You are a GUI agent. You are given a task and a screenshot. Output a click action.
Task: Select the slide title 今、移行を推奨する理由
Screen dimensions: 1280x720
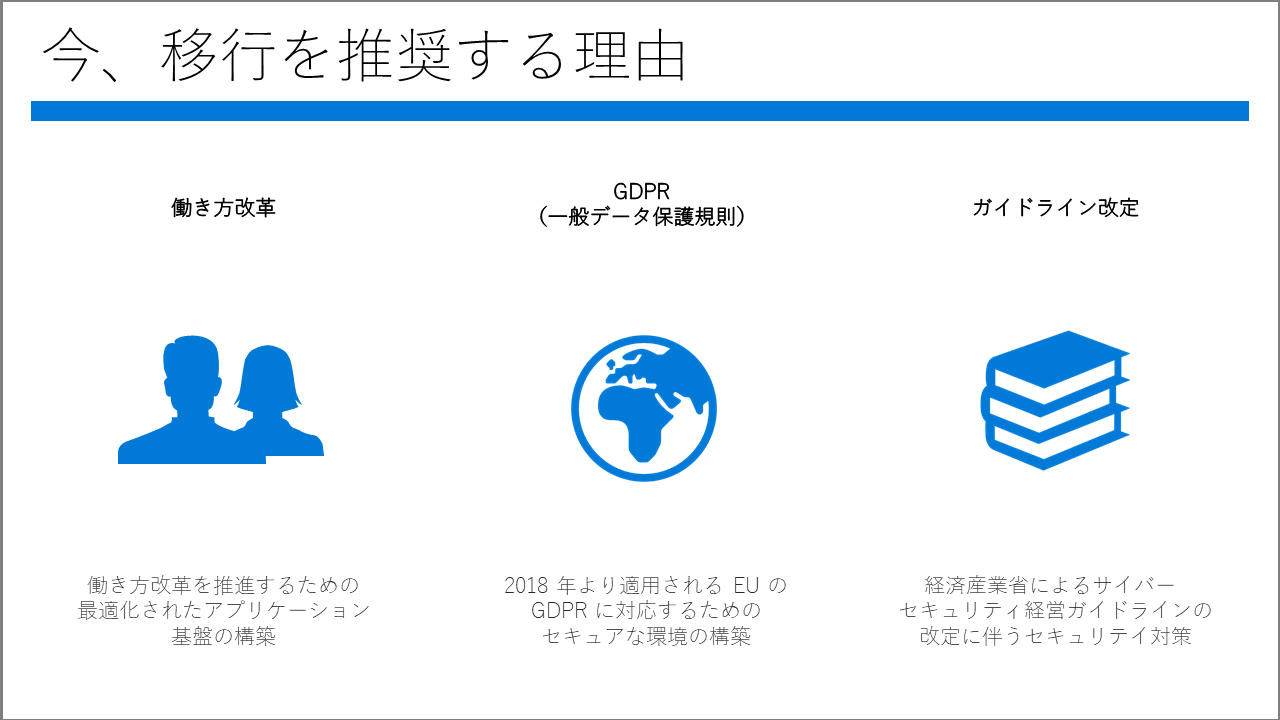click(x=364, y=55)
